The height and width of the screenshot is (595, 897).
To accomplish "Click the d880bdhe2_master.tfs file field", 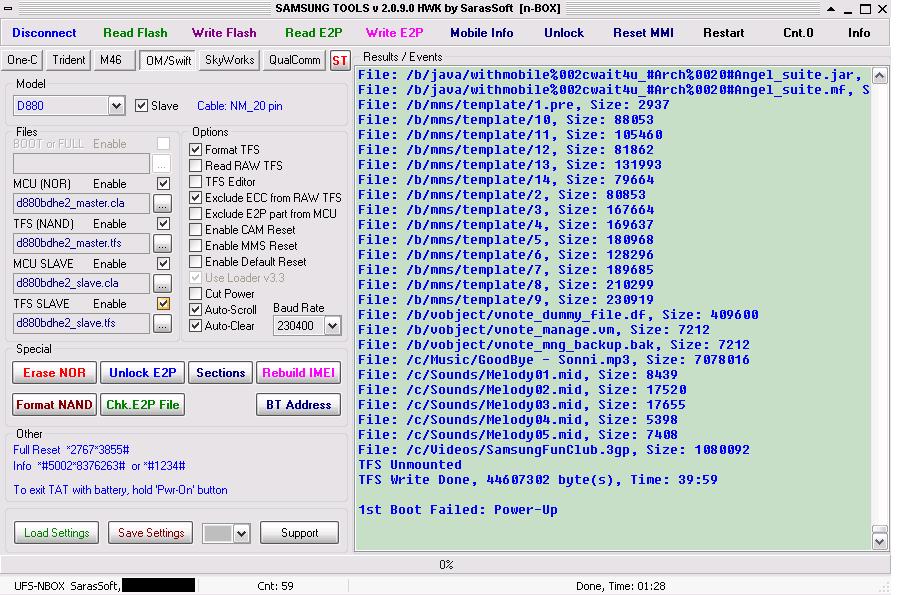I will pos(81,243).
